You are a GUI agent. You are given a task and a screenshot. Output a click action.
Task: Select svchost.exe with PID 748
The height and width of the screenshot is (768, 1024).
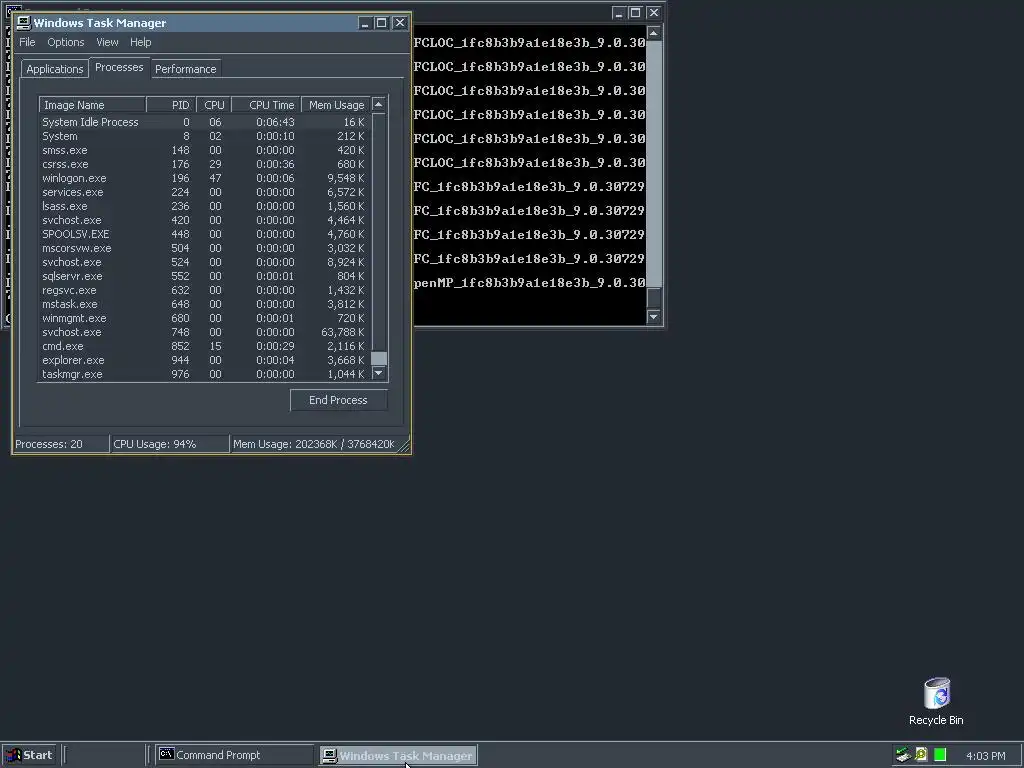204,332
